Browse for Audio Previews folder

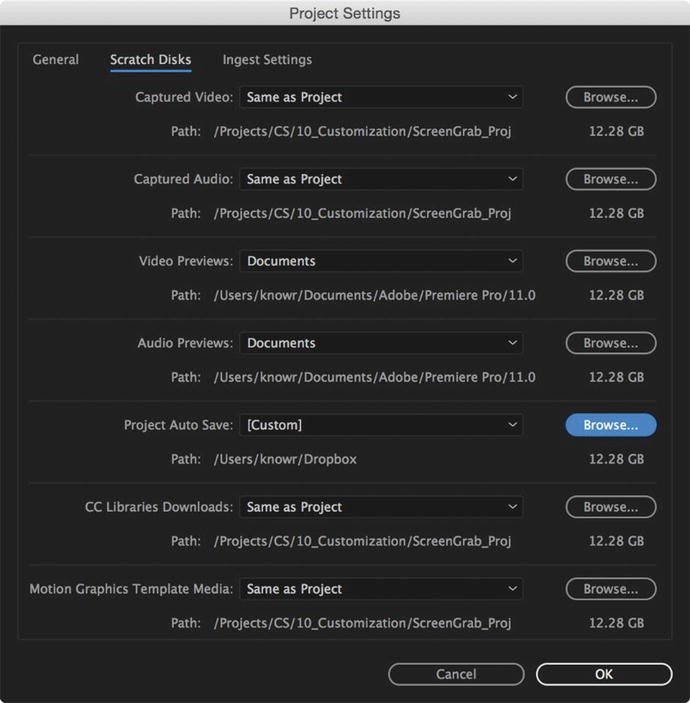611,343
